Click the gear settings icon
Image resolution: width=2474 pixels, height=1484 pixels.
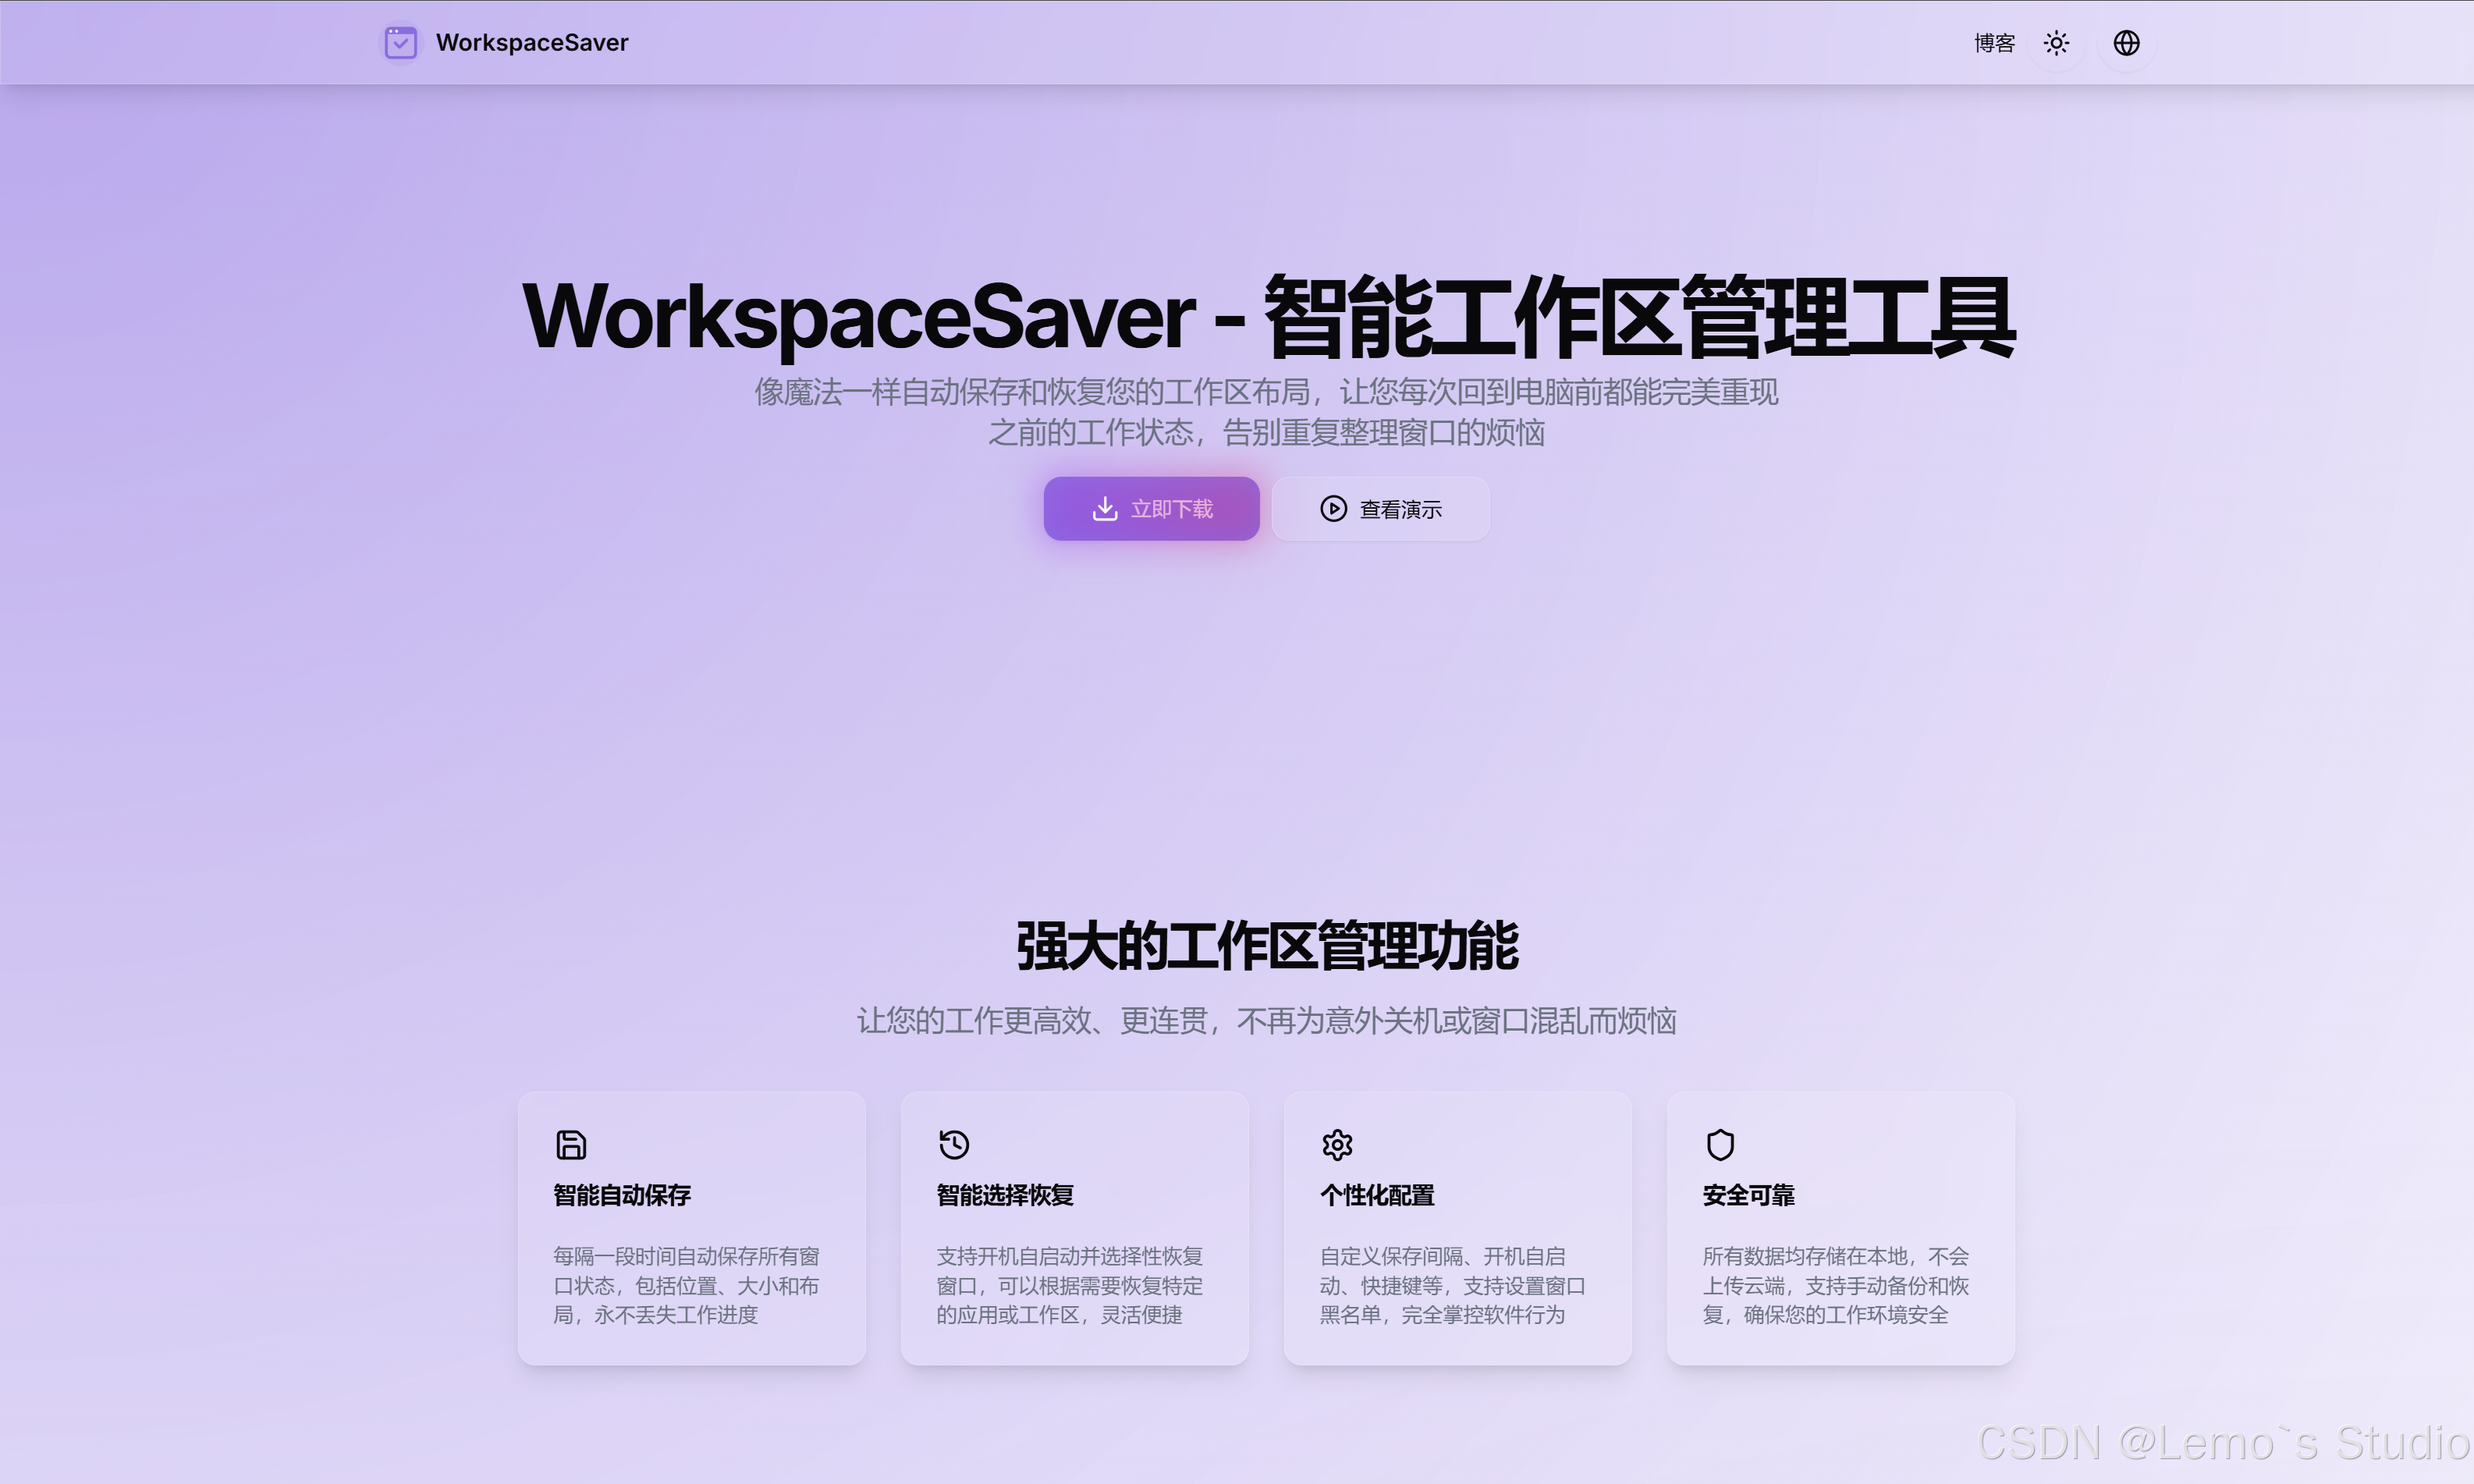pyautogui.click(x=1337, y=1144)
